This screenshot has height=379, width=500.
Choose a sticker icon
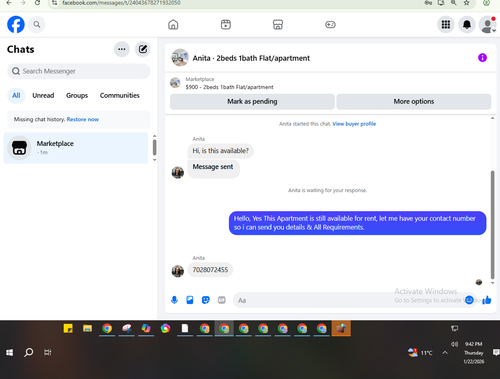tap(206, 300)
